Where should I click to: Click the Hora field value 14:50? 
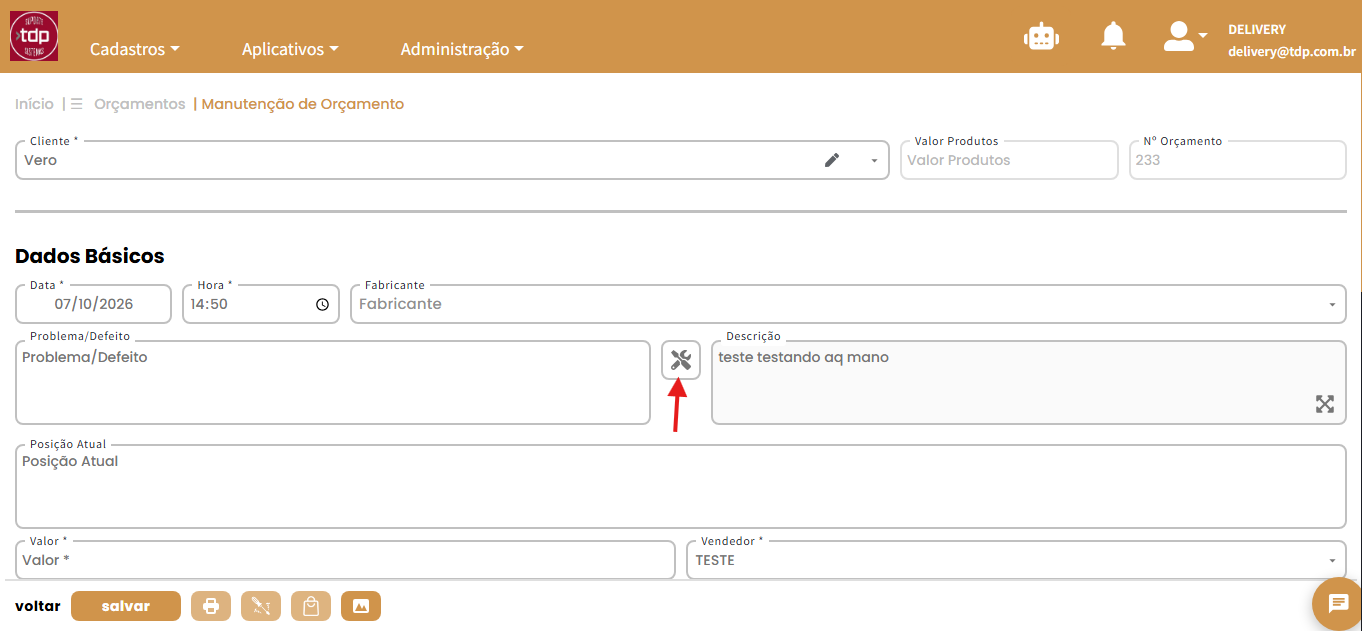209,304
